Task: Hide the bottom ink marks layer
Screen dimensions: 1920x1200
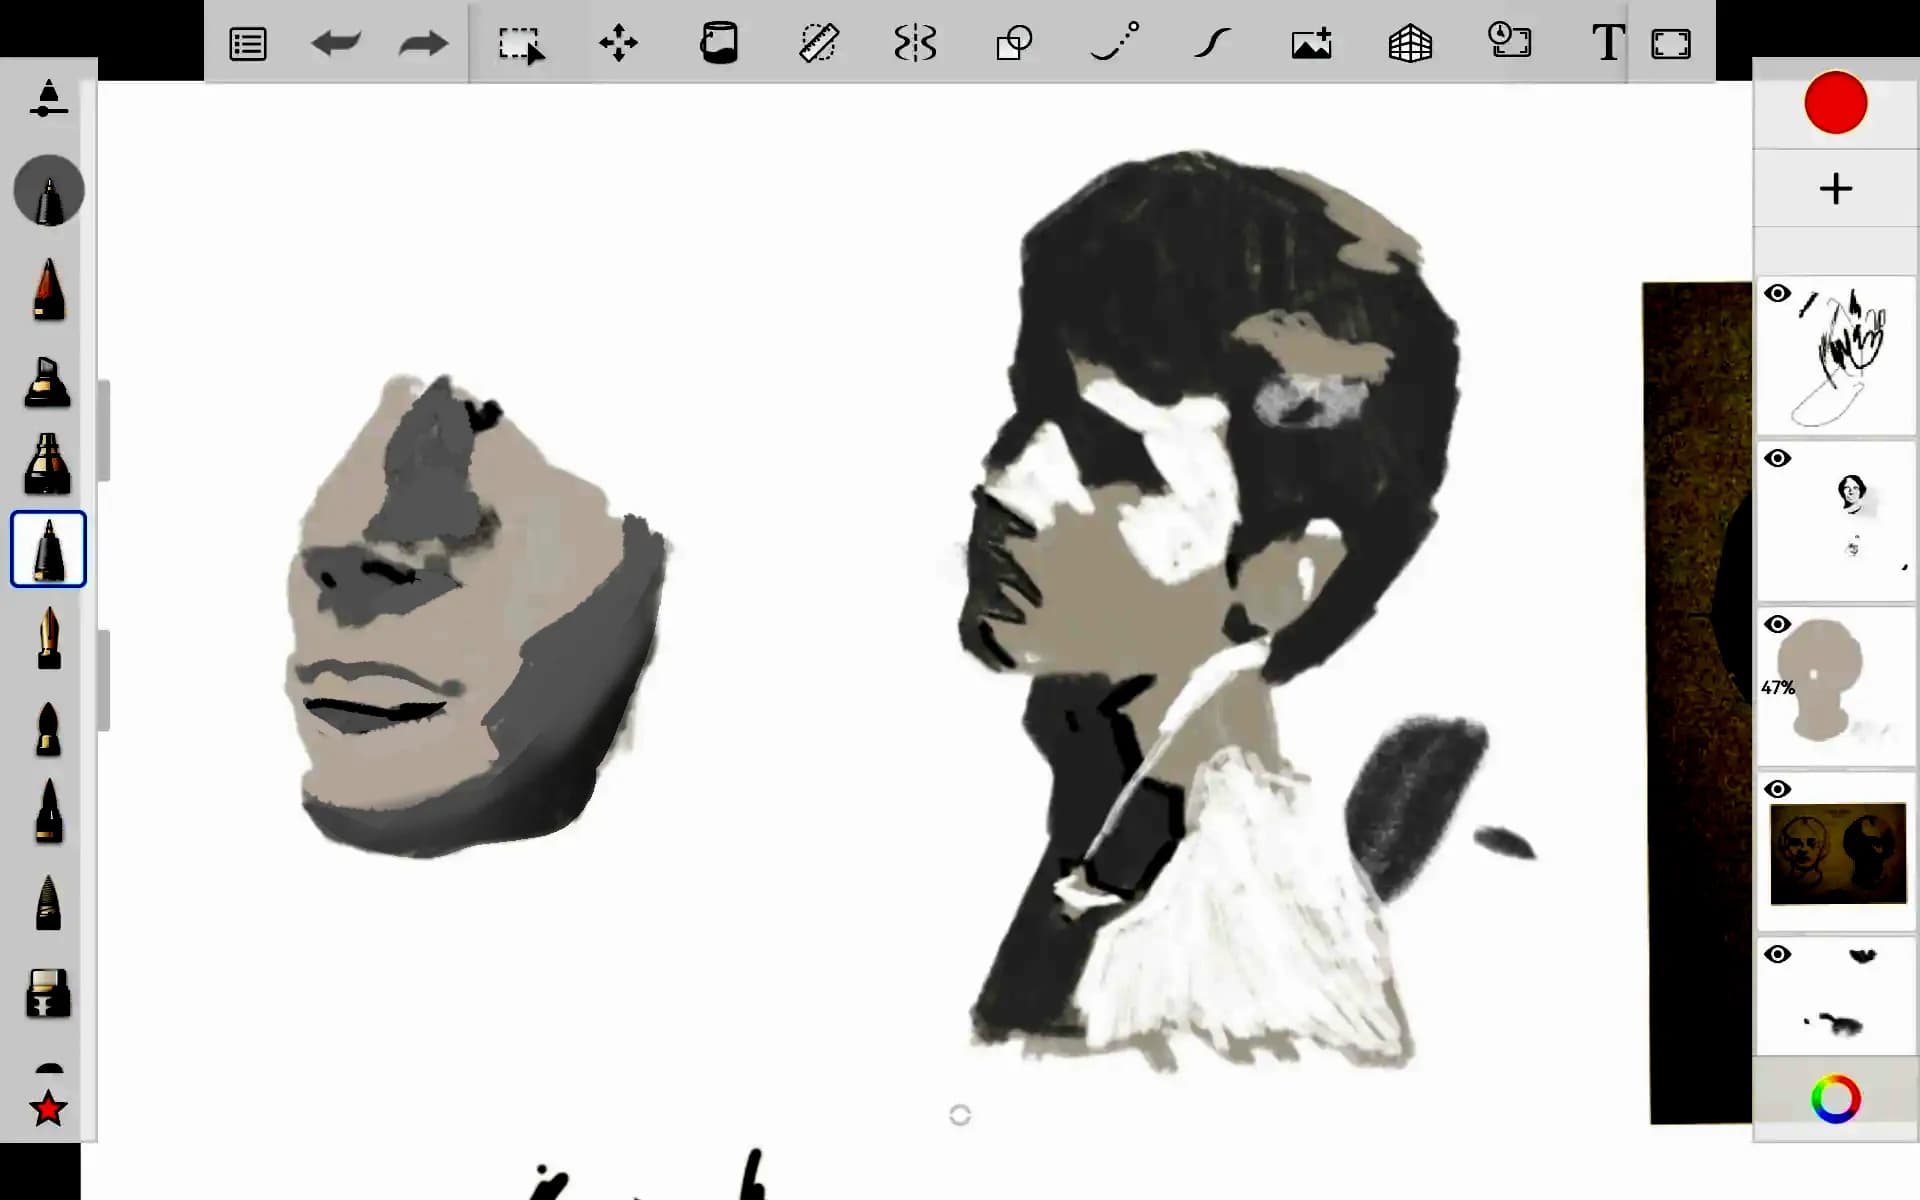Action: (1777, 955)
